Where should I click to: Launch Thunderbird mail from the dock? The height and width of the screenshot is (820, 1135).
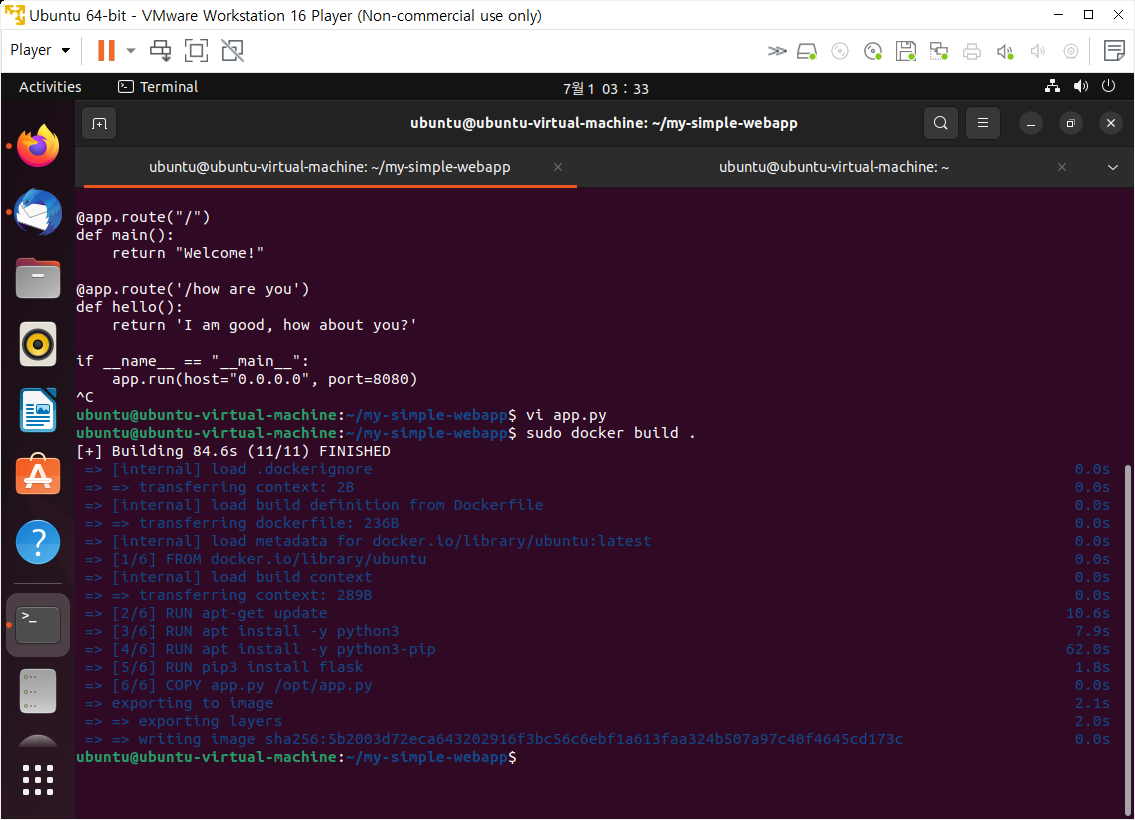pyautogui.click(x=38, y=211)
